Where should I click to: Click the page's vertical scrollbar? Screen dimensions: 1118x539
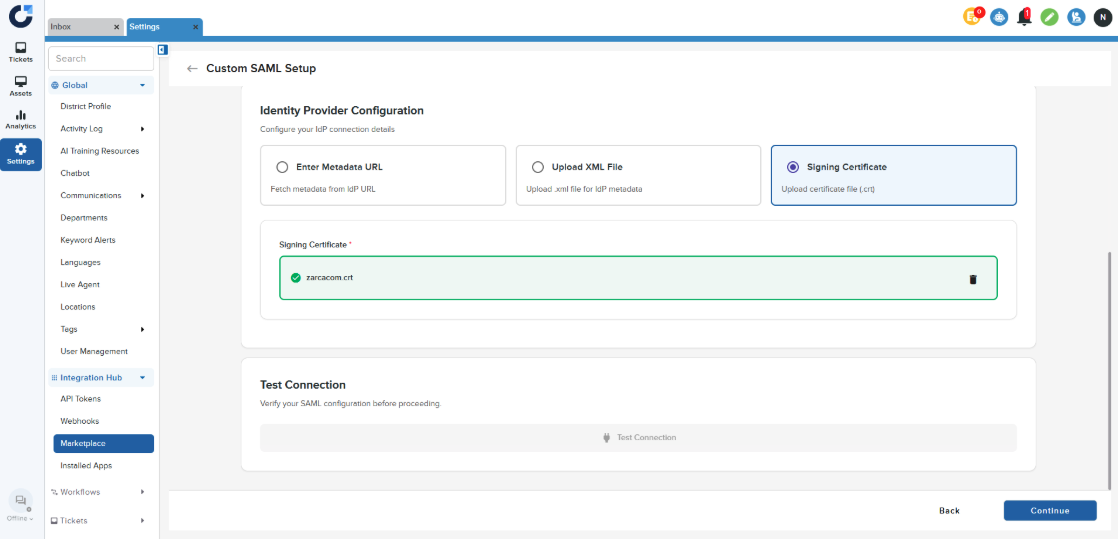tap(1106, 370)
